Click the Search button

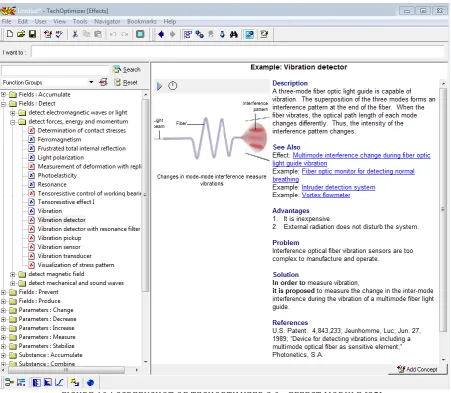127,69
